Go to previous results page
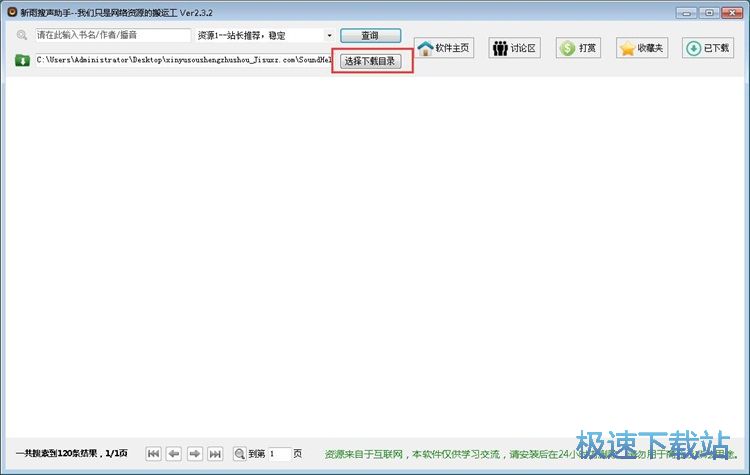 click(174, 453)
